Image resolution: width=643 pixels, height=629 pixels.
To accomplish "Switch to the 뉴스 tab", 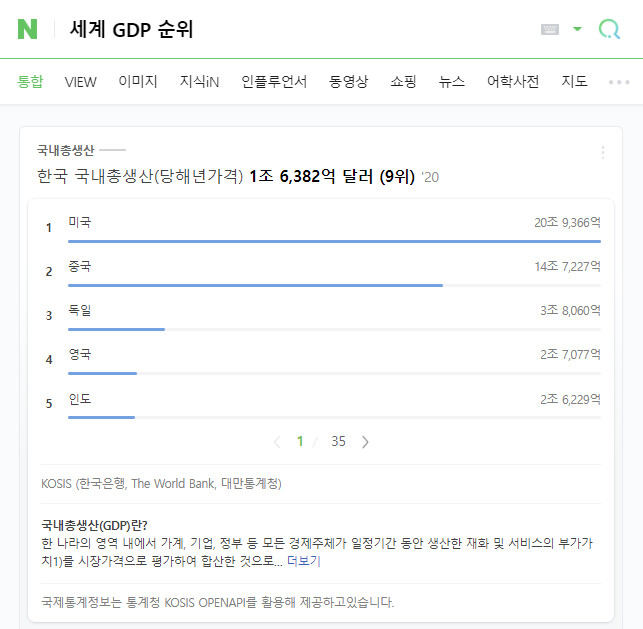I will click(452, 82).
